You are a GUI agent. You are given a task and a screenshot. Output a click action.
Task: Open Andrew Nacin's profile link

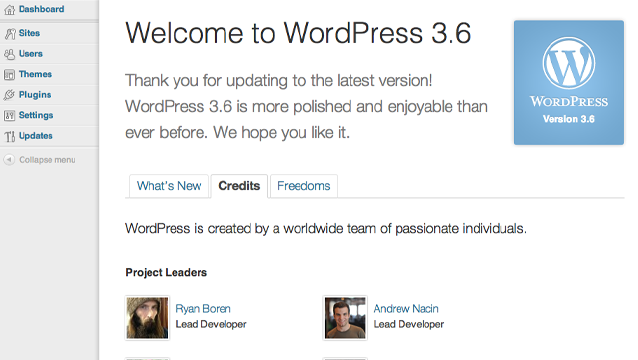(x=406, y=309)
